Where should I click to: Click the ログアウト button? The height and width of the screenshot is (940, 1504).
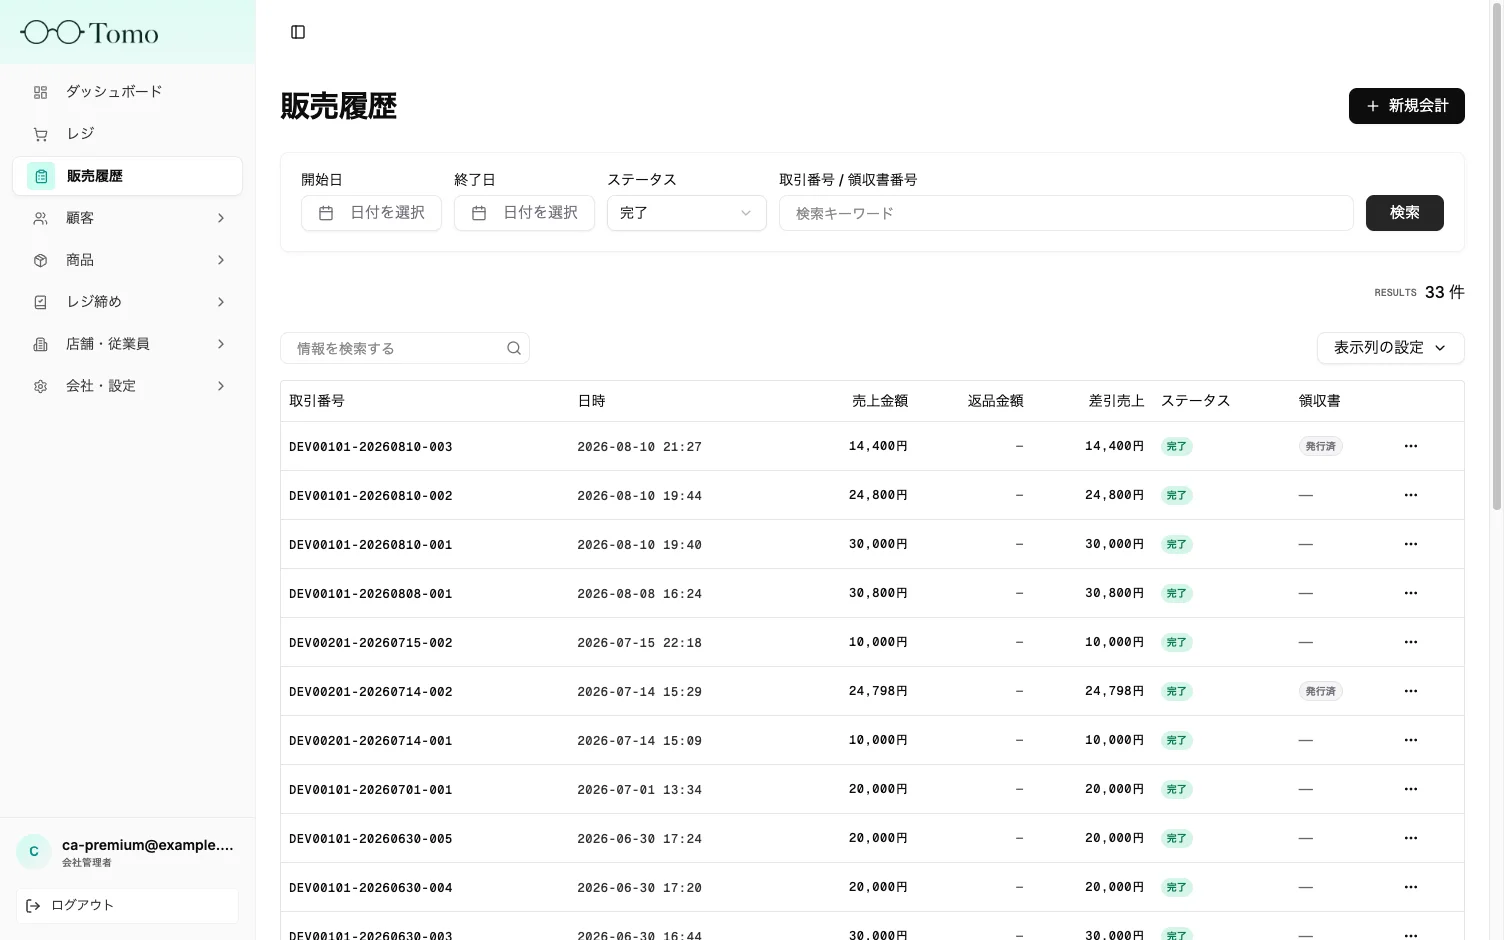(x=127, y=906)
